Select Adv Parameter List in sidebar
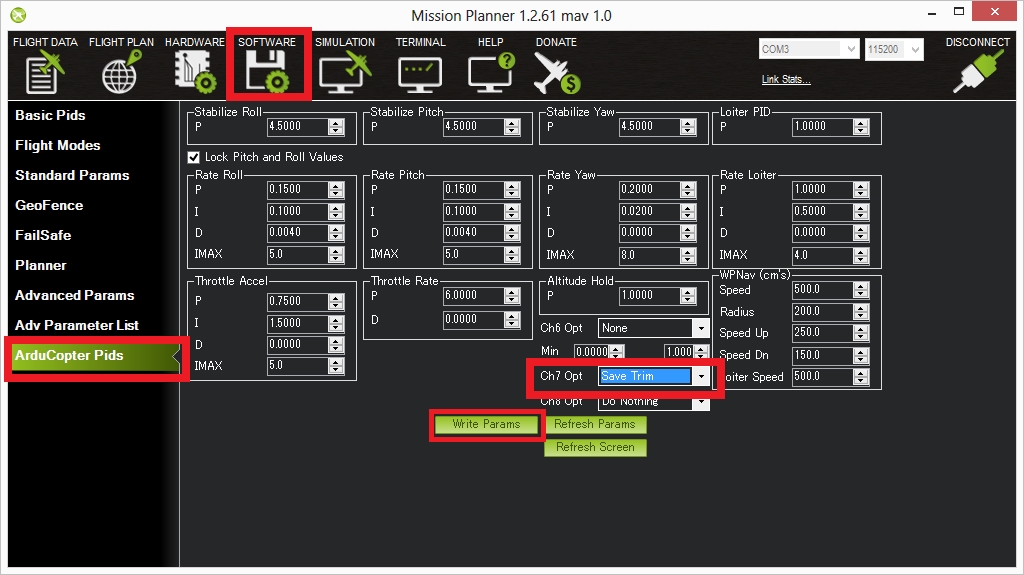The height and width of the screenshot is (575, 1024). tap(77, 325)
